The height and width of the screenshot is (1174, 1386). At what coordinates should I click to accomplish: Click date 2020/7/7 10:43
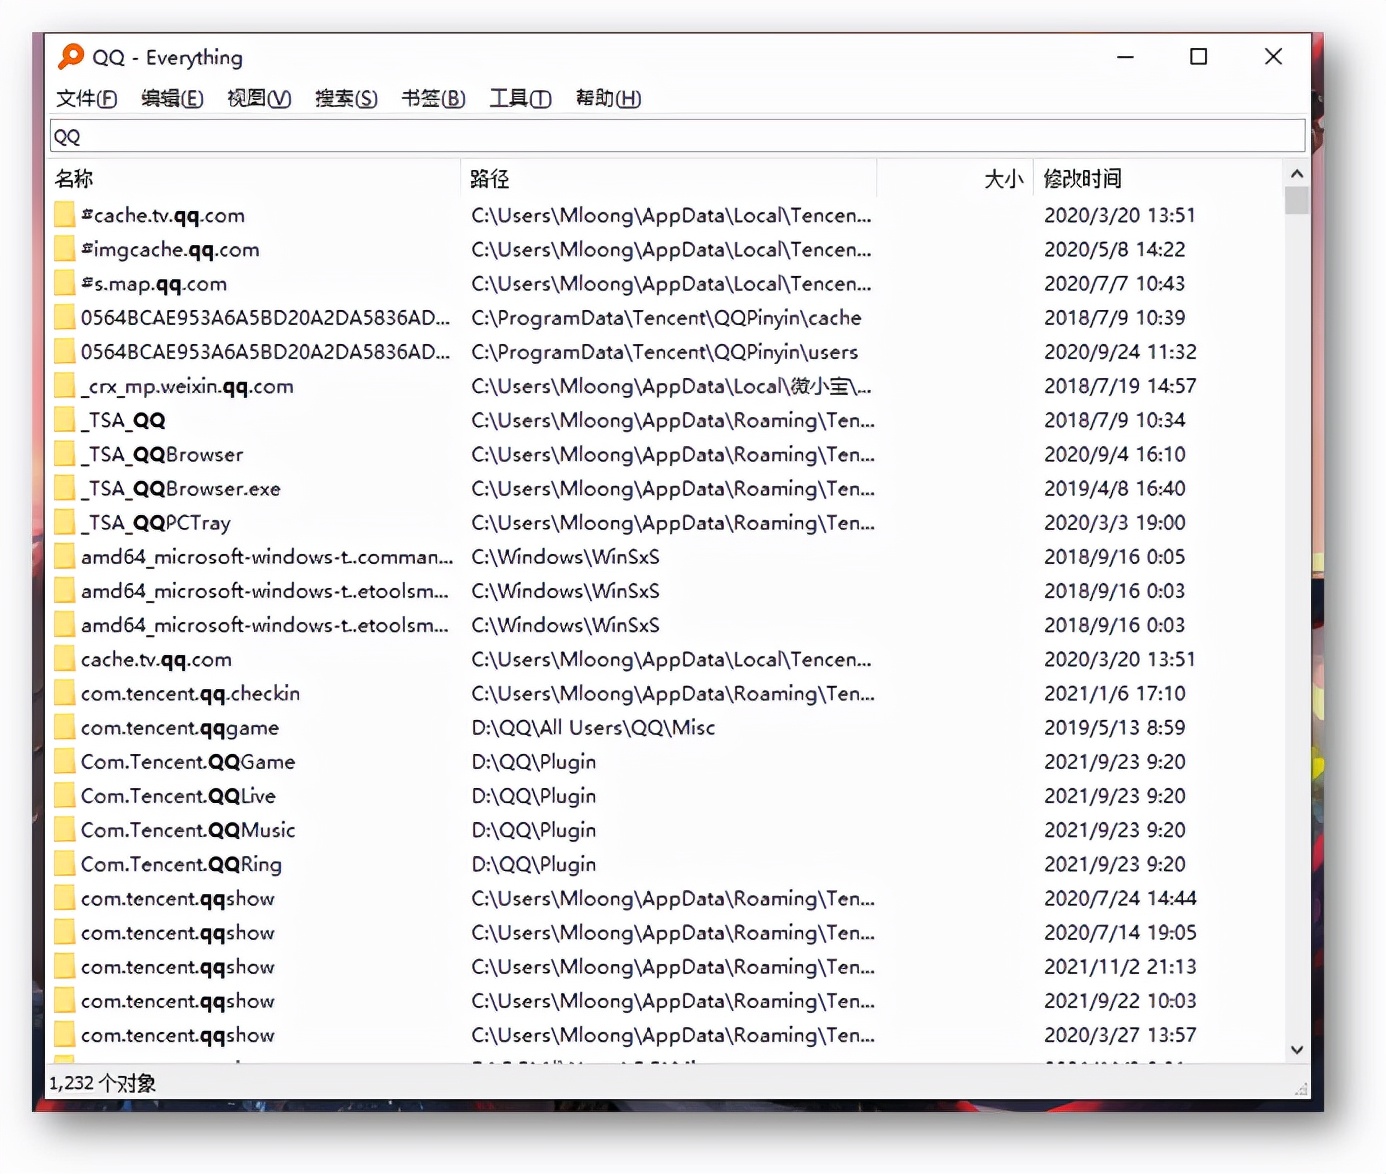[x=1114, y=283]
